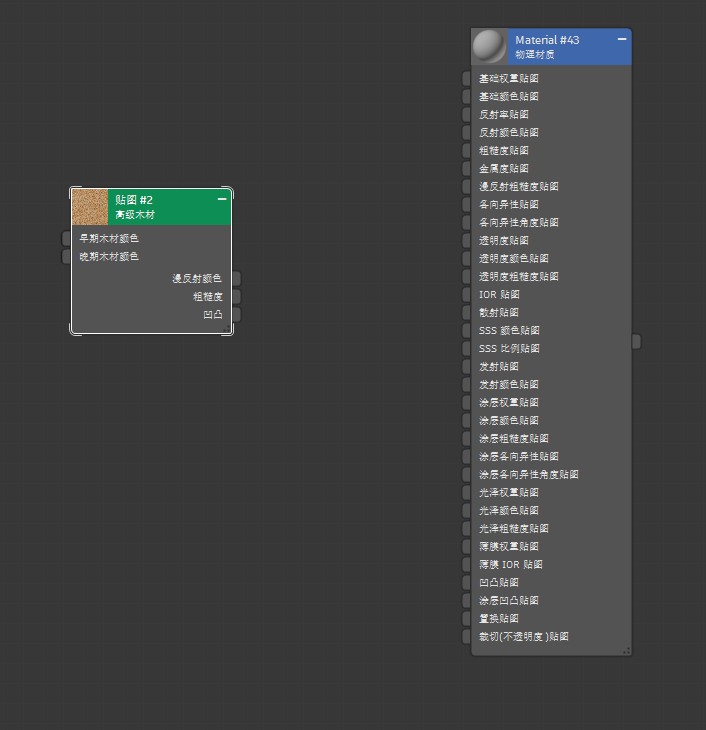Viewport: 706px width, 730px height.
Task: Click the 金属度贴图 label text
Action: tap(504, 169)
